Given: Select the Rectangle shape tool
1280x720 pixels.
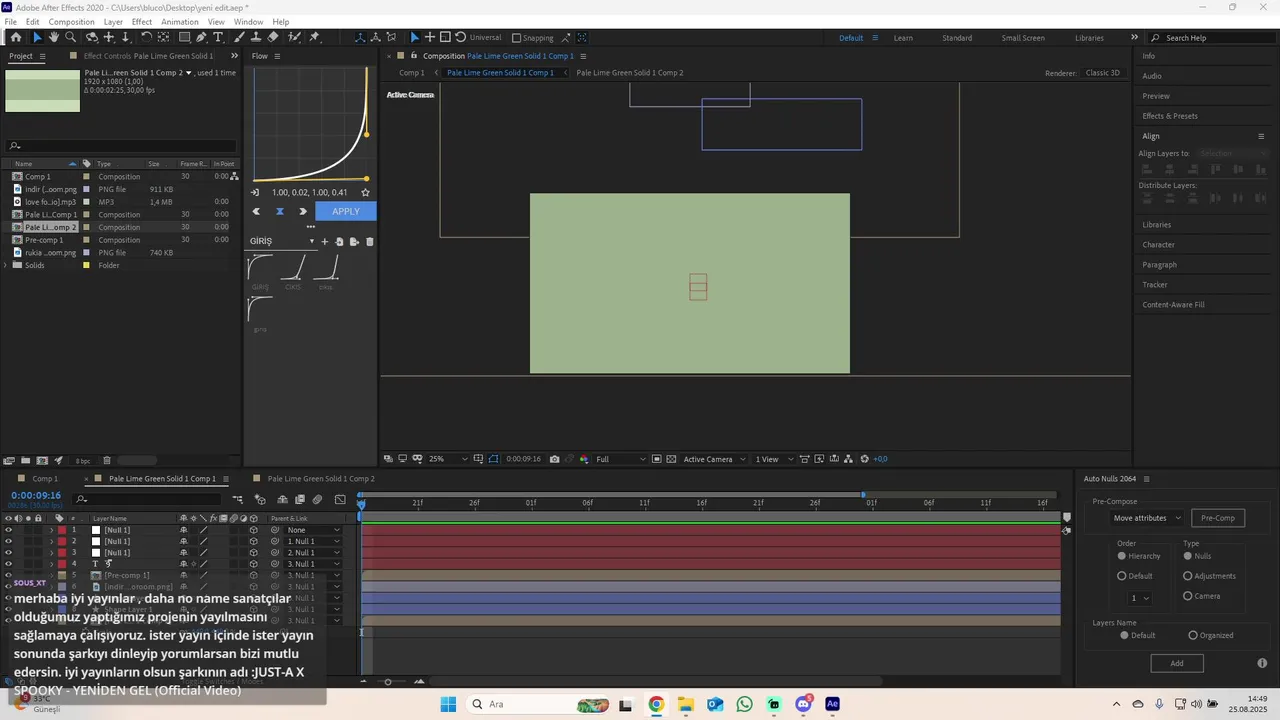Looking at the screenshot, I should point(183,37).
